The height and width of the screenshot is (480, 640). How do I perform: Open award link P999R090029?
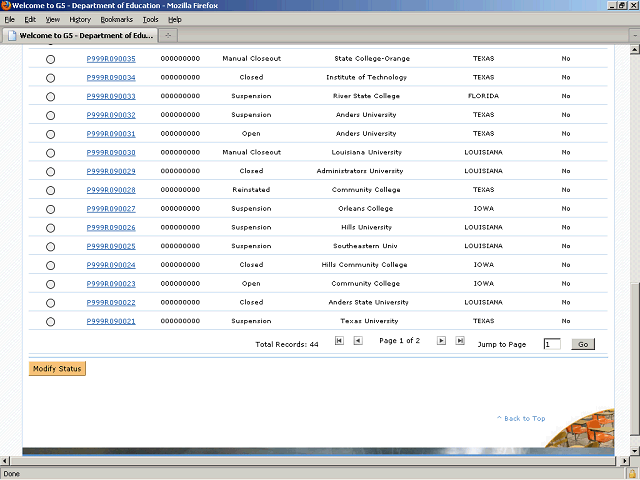(x=111, y=171)
